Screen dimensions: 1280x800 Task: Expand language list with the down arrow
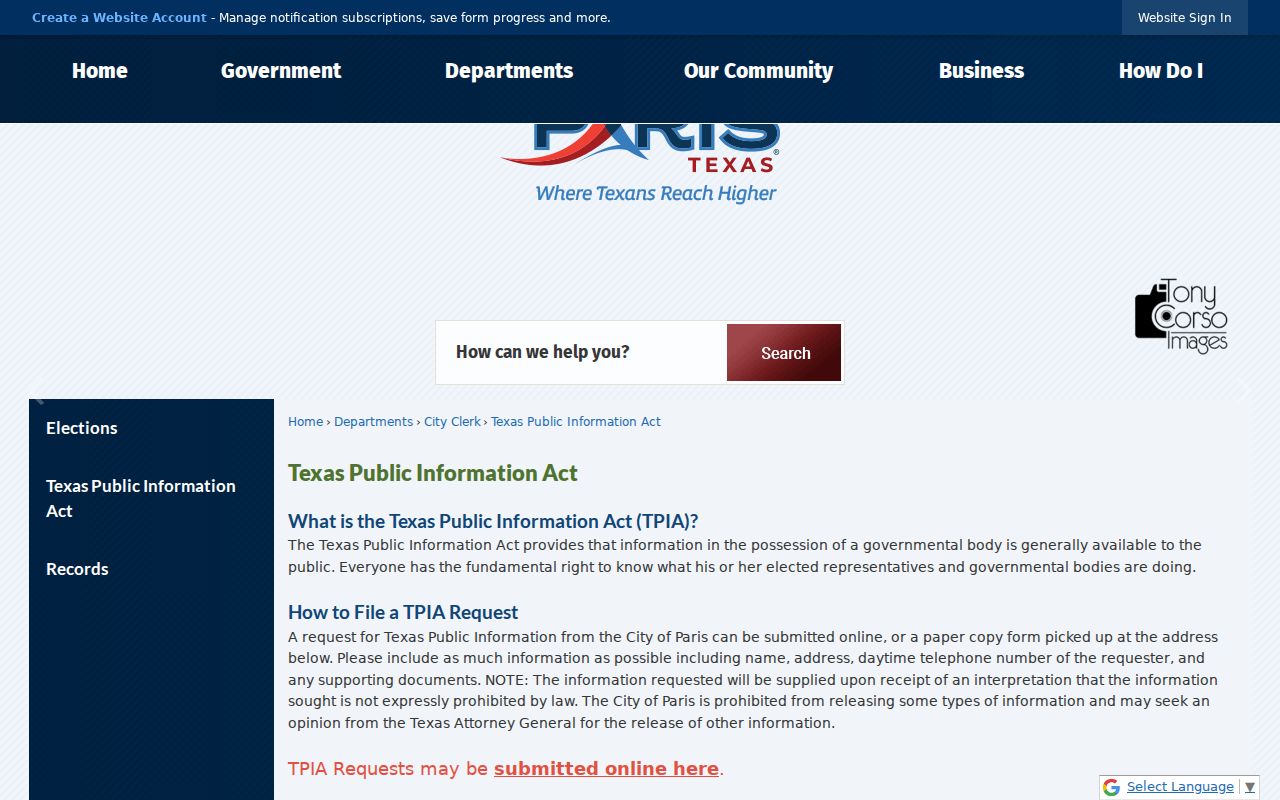pyautogui.click(x=1249, y=787)
